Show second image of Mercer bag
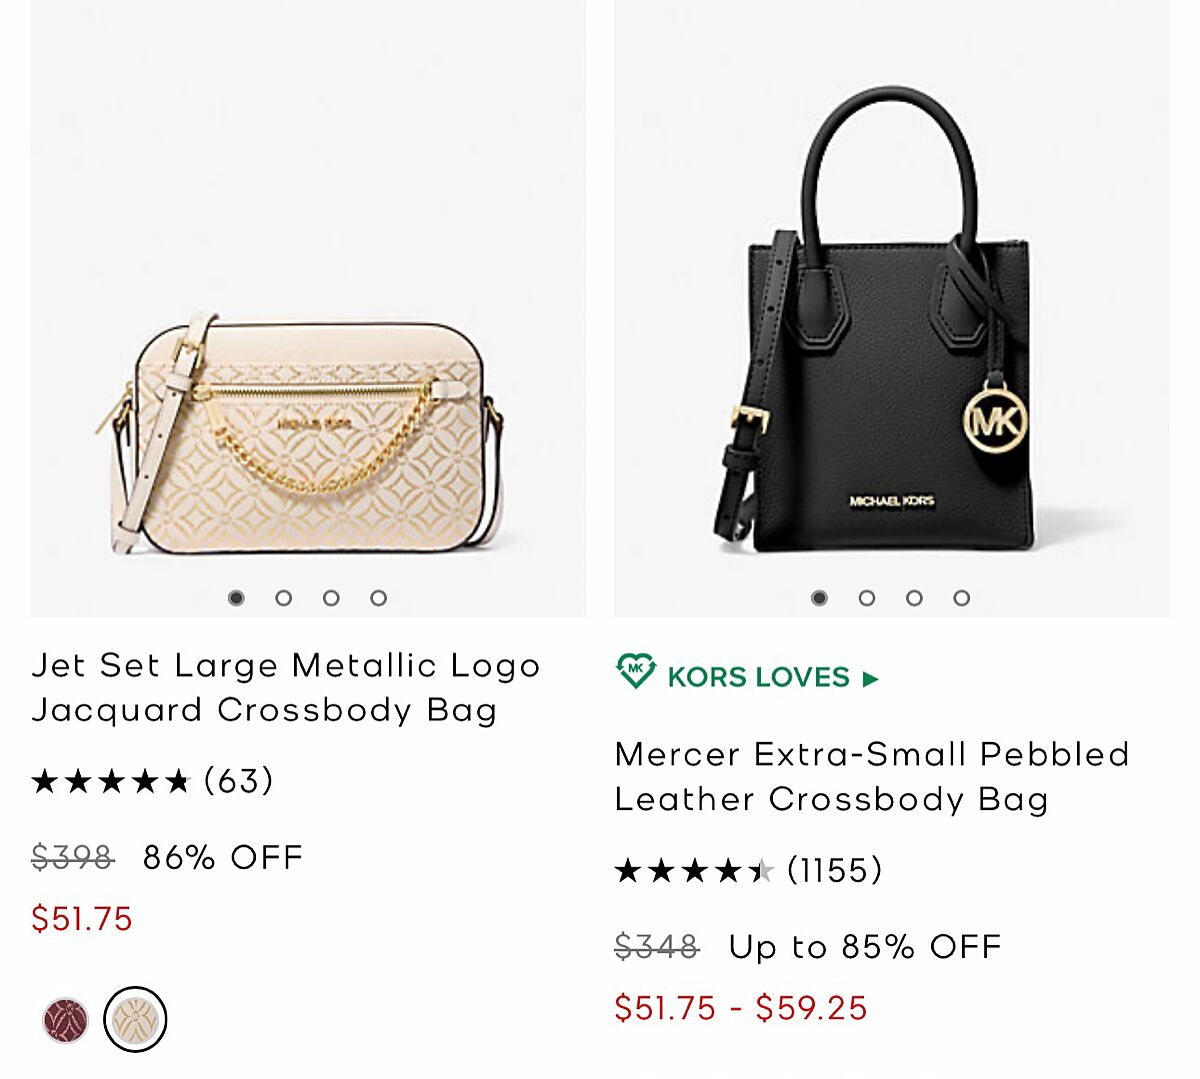This screenshot has width=1200, height=1079. tap(867, 598)
